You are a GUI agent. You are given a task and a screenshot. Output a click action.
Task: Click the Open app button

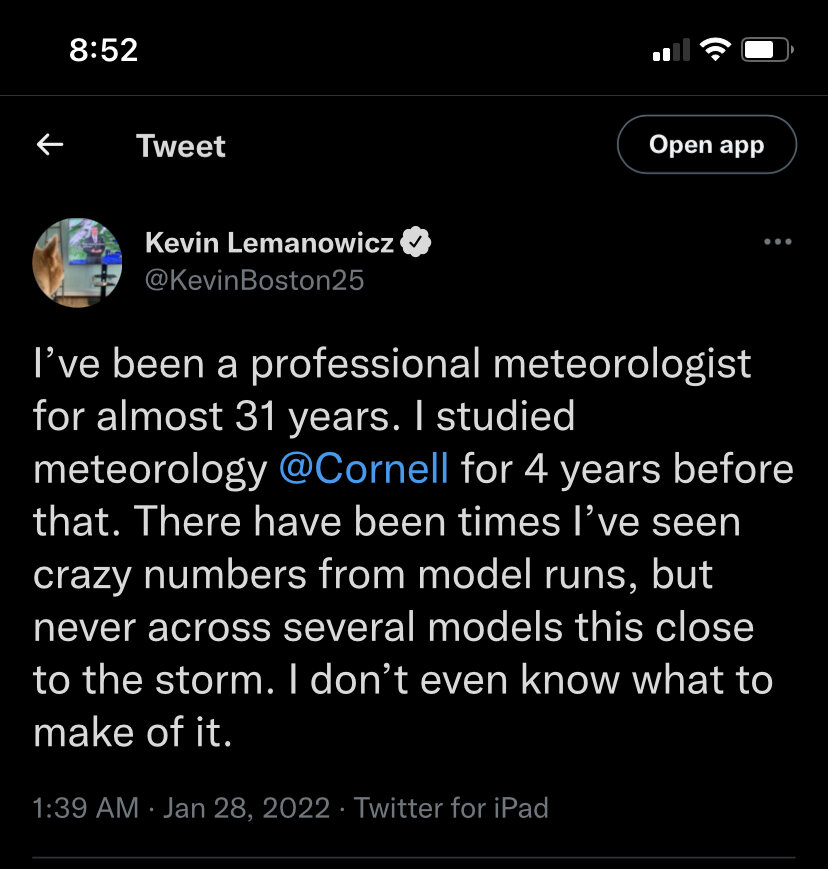(x=707, y=145)
